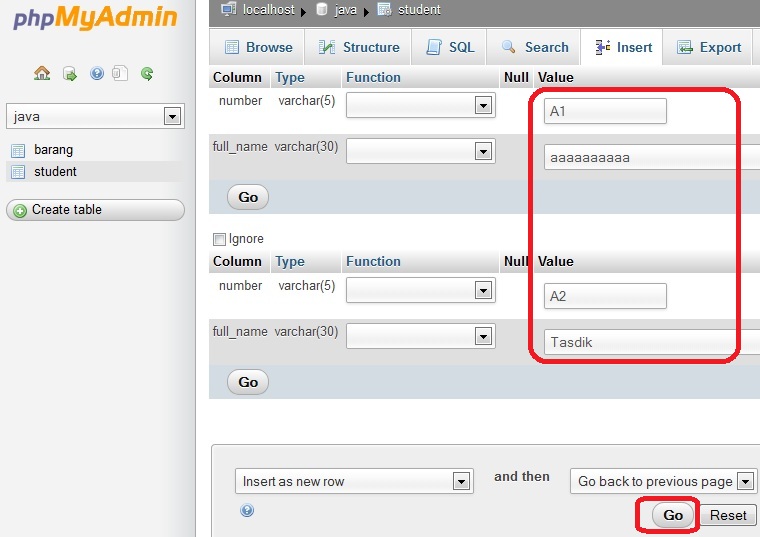The width and height of the screenshot is (760, 537).
Task: Open the query window page icon
Action: (x=120, y=73)
